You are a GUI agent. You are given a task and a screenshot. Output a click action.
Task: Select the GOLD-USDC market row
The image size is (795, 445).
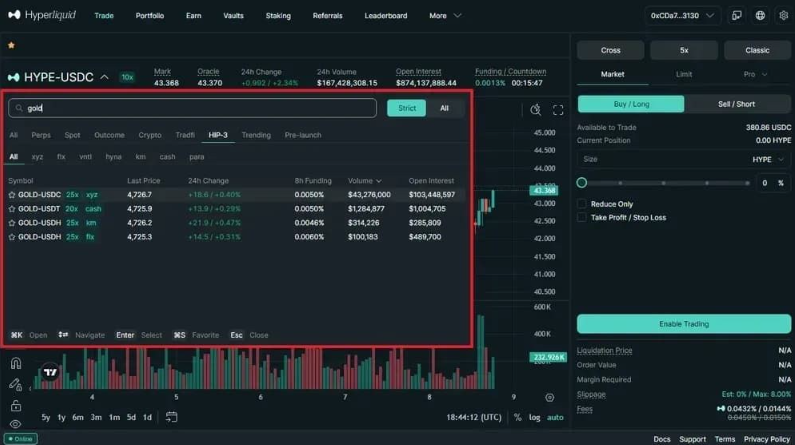pyautogui.click(x=235, y=195)
